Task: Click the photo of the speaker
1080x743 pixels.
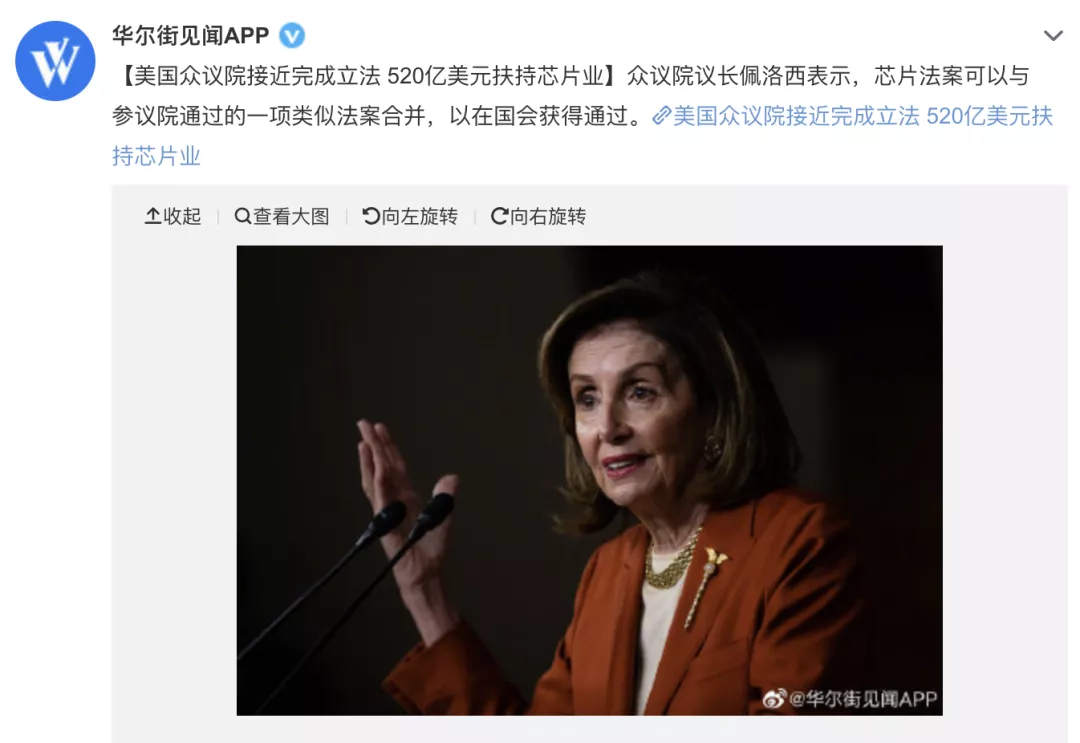Action: pos(590,480)
